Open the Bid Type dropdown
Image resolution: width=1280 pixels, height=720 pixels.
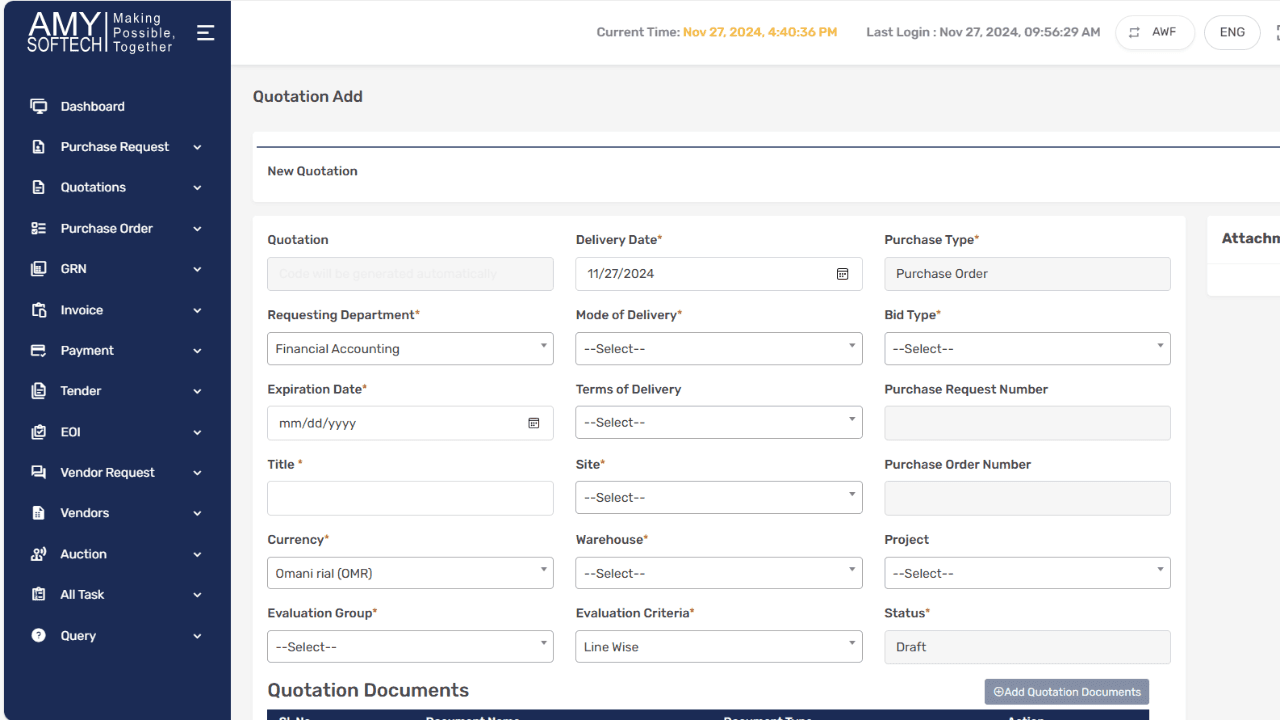1027,349
